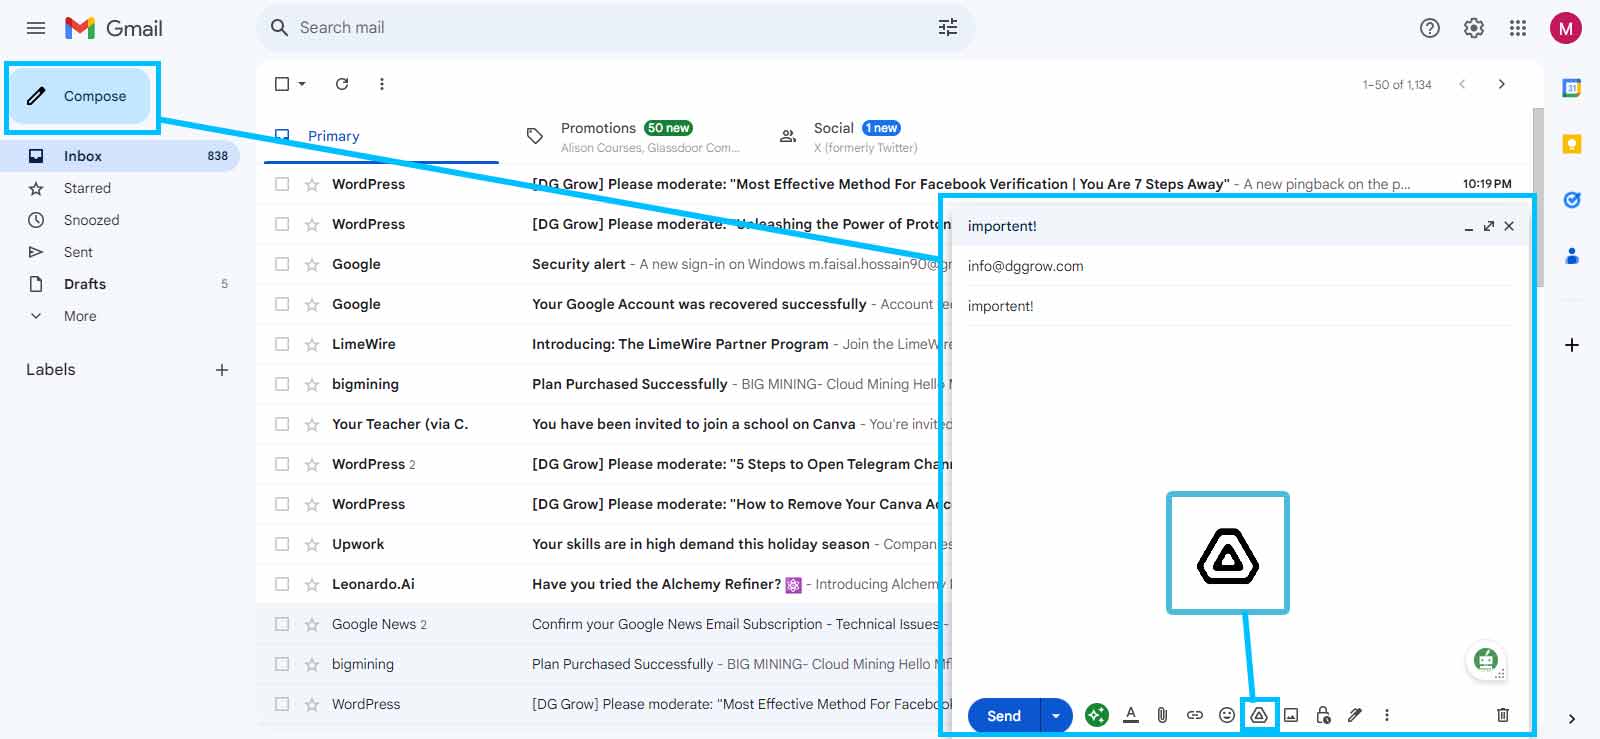Open the Sent folder

click(x=120, y=252)
